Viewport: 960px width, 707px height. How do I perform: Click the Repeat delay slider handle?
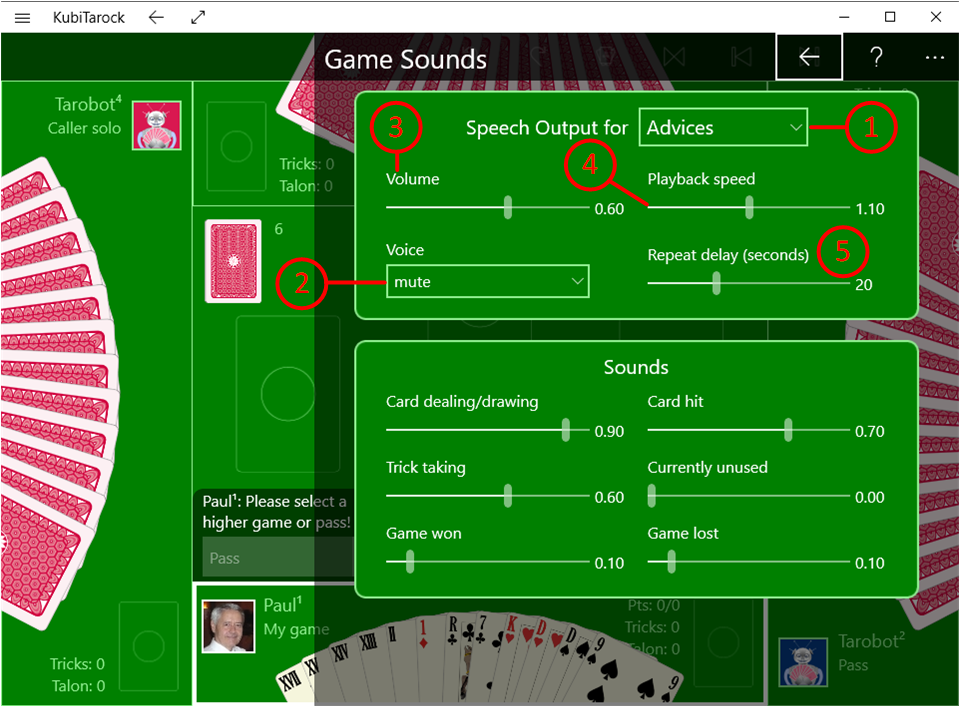coord(716,284)
